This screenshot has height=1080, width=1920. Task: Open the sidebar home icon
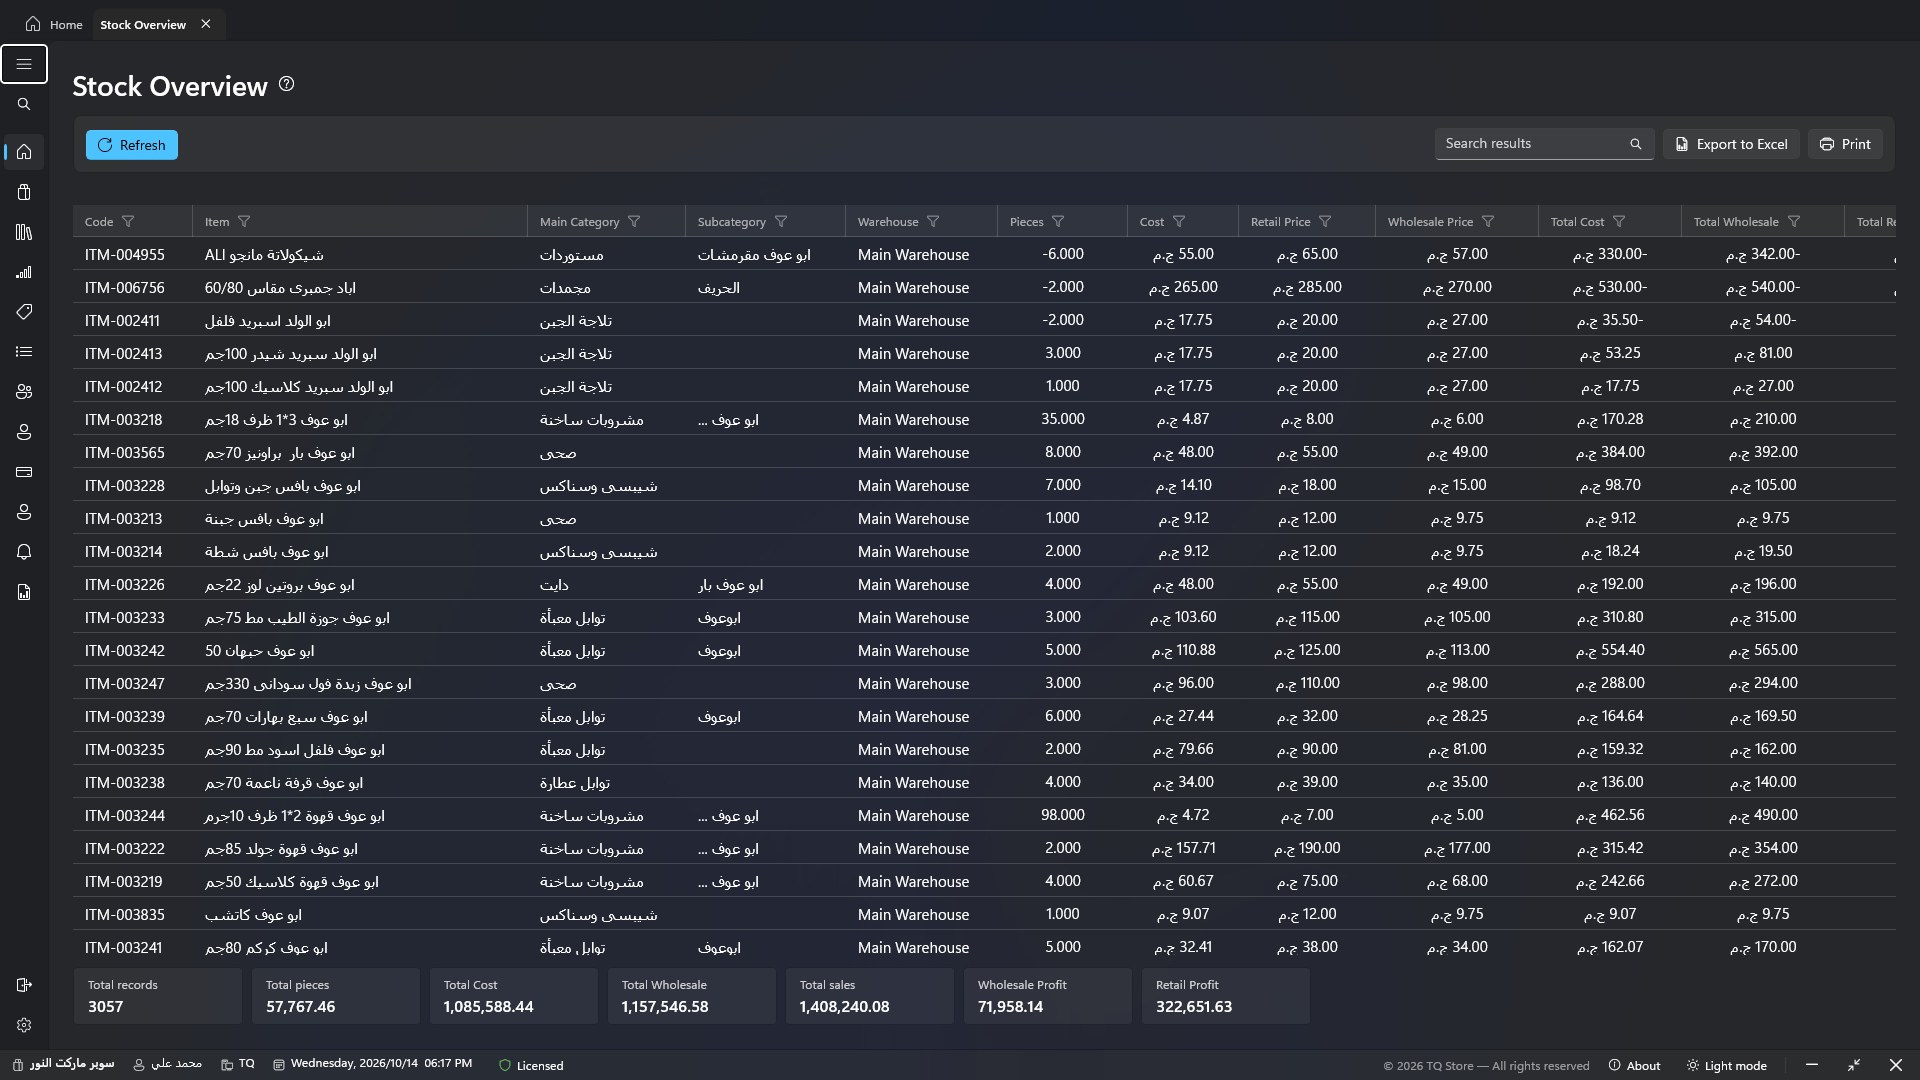[x=24, y=152]
